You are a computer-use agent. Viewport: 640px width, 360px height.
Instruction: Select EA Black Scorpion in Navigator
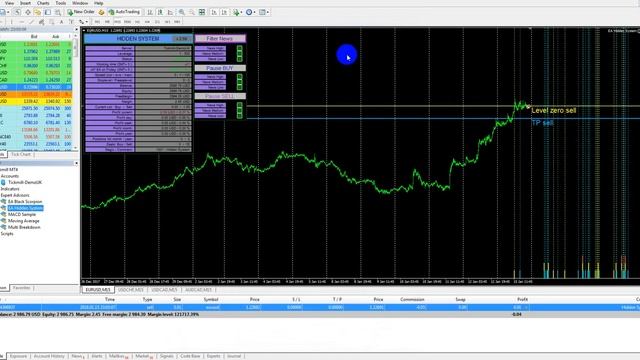pyautogui.click(x=25, y=202)
